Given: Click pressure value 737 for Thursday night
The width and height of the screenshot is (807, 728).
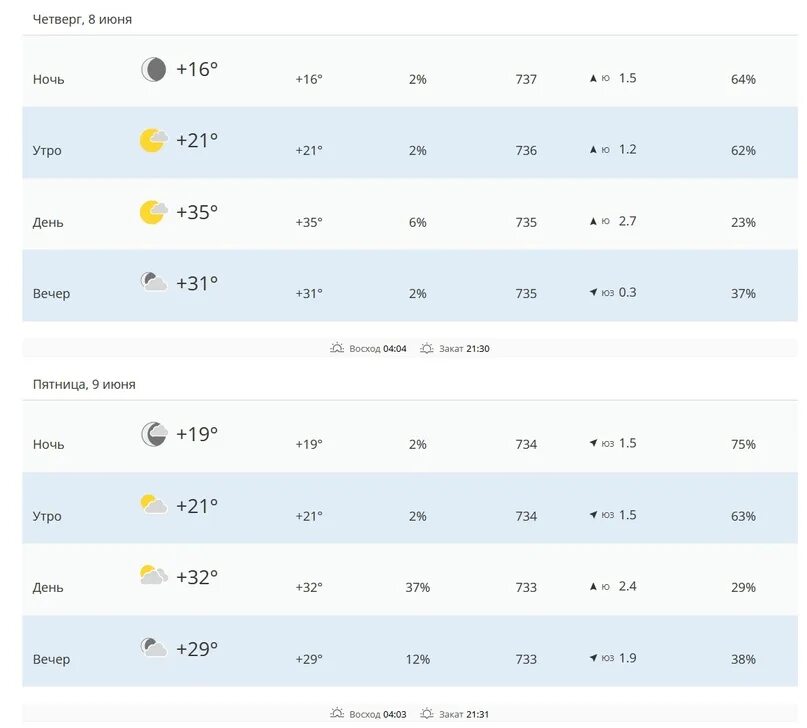Looking at the screenshot, I should click(526, 79).
